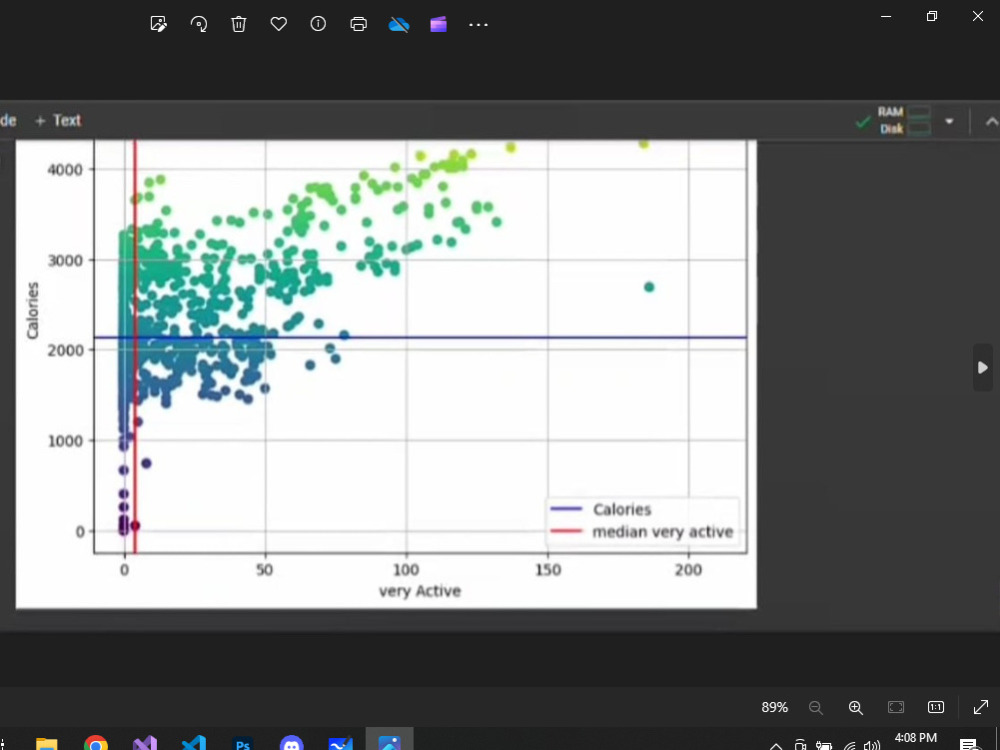This screenshot has height=750, width=1000.
Task: Open the Edit image tool
Action: (158, 24)
